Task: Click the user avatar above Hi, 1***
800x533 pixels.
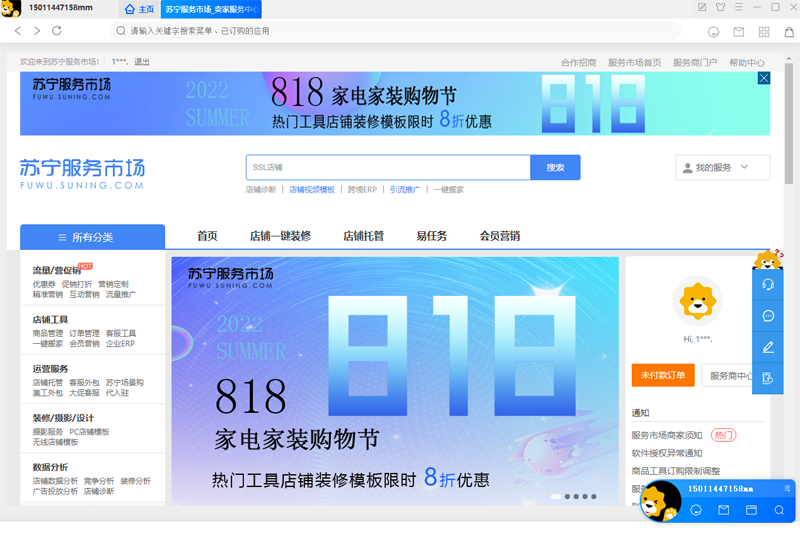Action: tap(697, 301)
